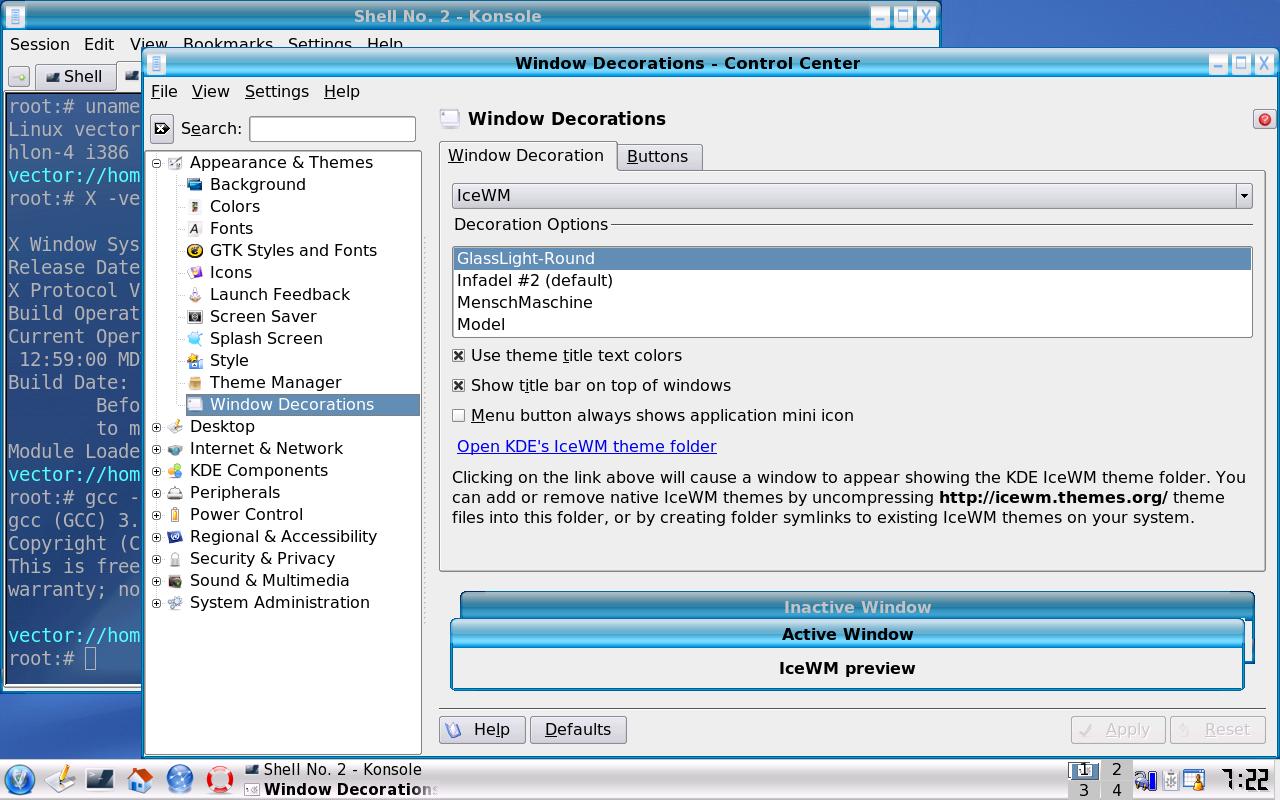This screenshot has width=1280, height=800.
Task: Select the Icons module icon
Action: coord(195,272)
